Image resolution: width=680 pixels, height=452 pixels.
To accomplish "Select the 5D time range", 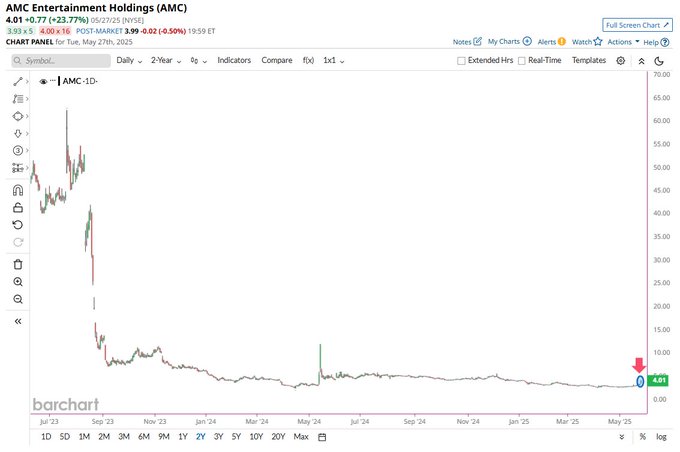I will 65,437.
